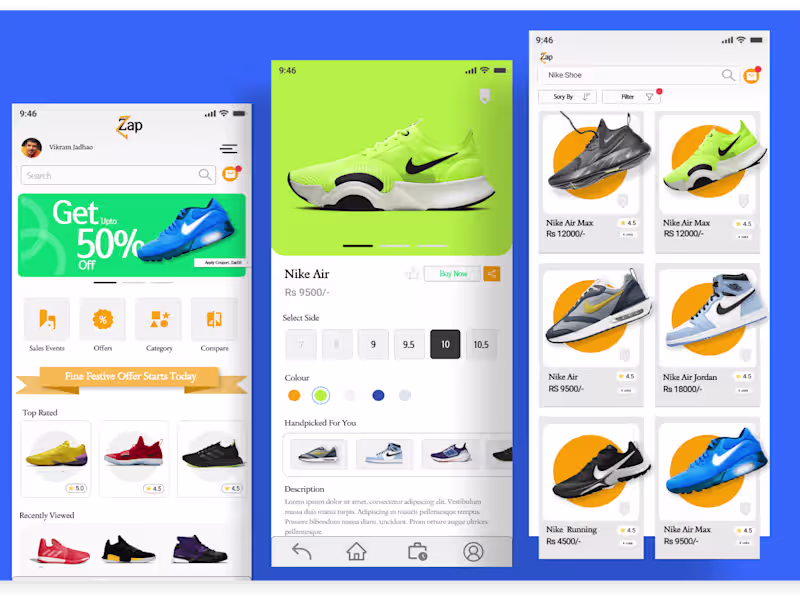
Task: Open the Compare icon
Action: click(214, 319)
